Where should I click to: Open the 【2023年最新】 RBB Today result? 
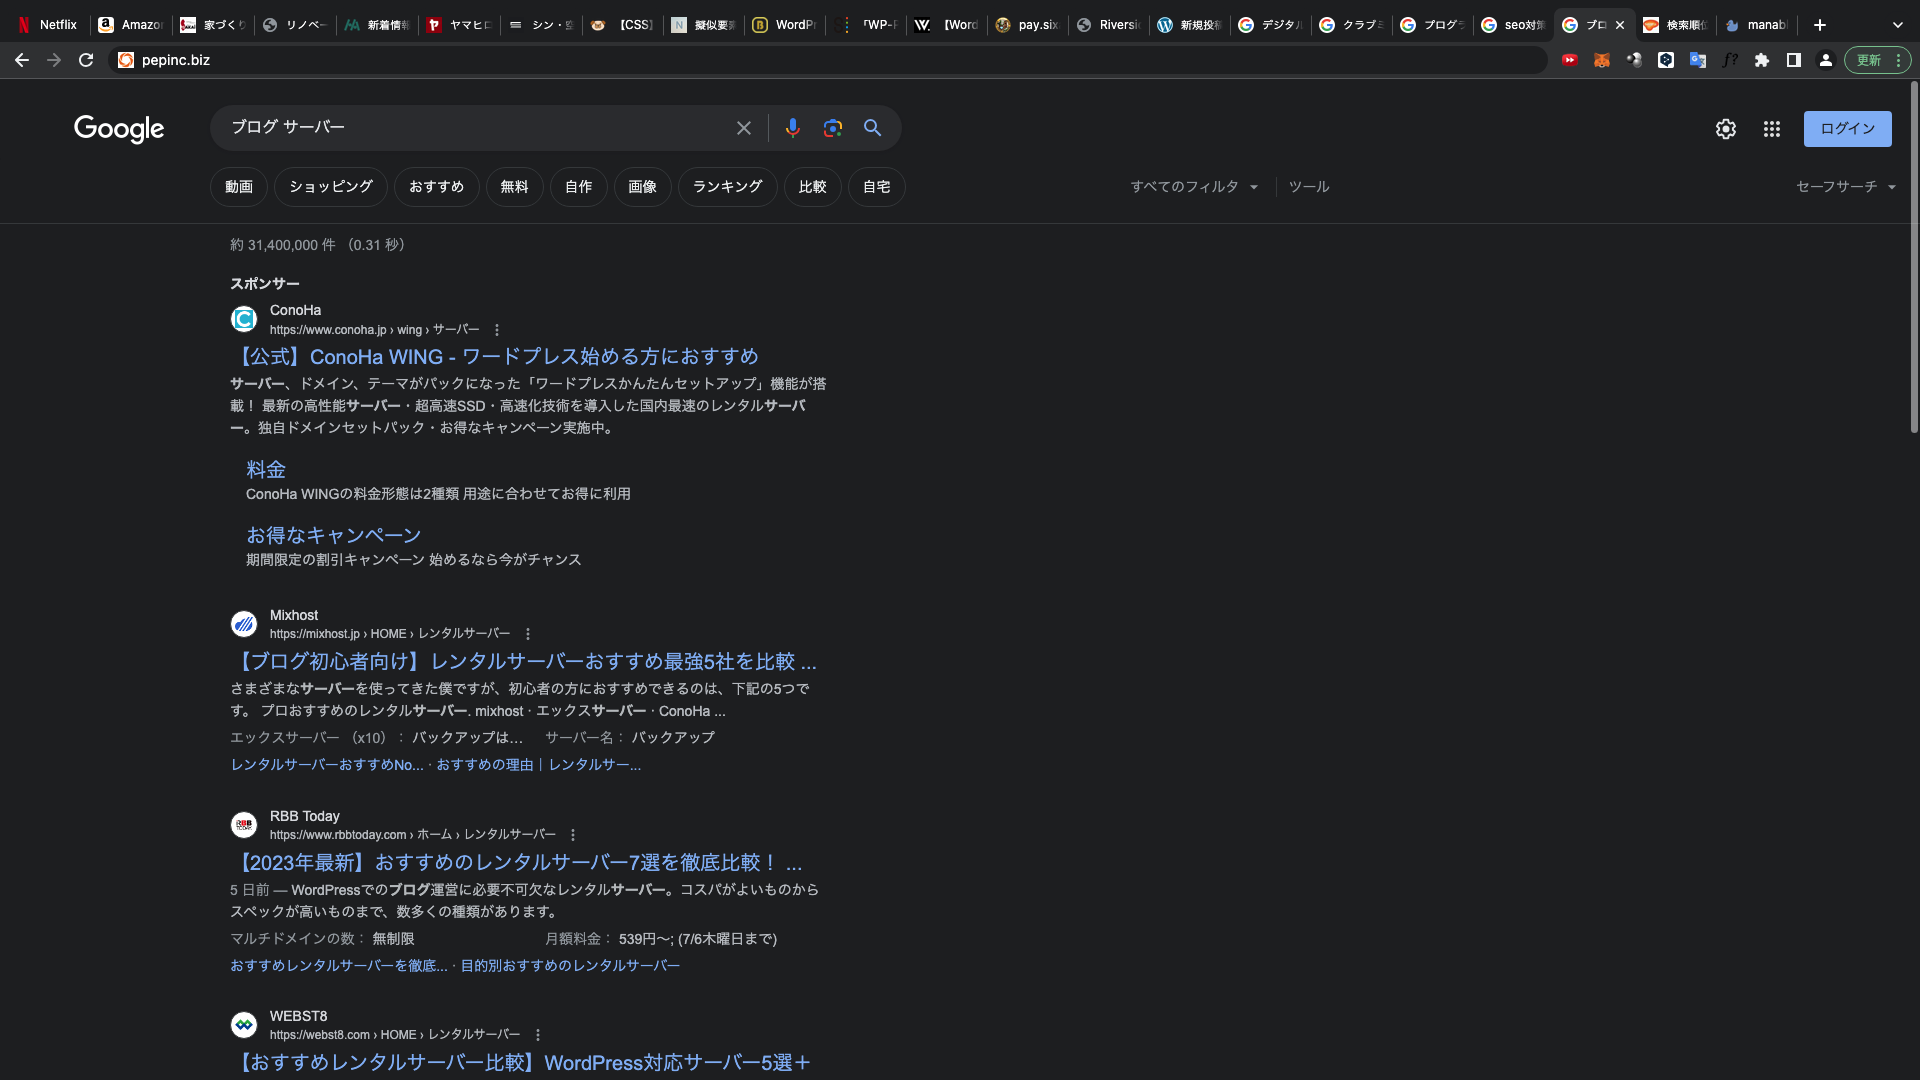tap(517, 863)
